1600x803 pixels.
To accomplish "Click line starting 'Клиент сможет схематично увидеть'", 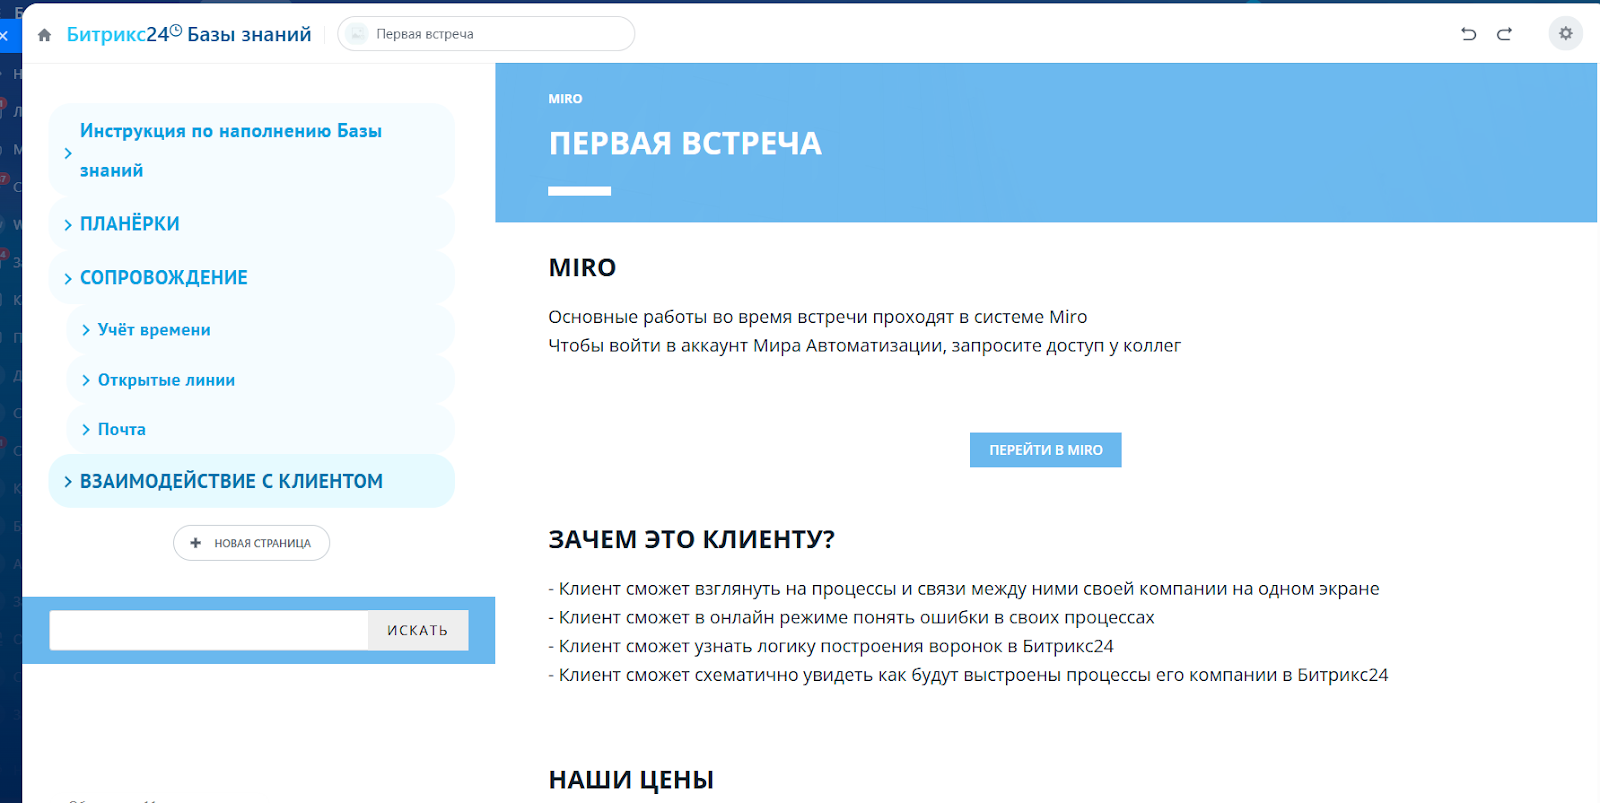I will pyautogui.click(x=968, y=675).
